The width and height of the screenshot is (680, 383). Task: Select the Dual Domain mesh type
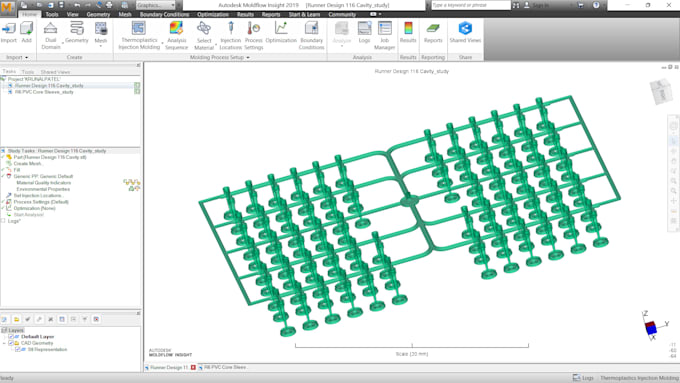point(51,36)
